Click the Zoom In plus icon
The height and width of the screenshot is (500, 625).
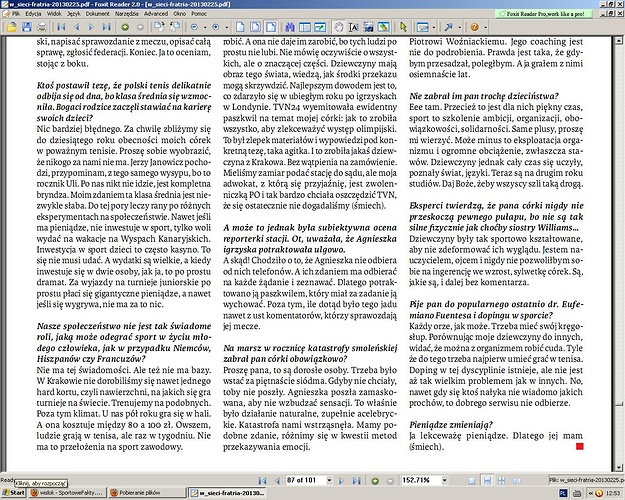(x=216, y=27)
